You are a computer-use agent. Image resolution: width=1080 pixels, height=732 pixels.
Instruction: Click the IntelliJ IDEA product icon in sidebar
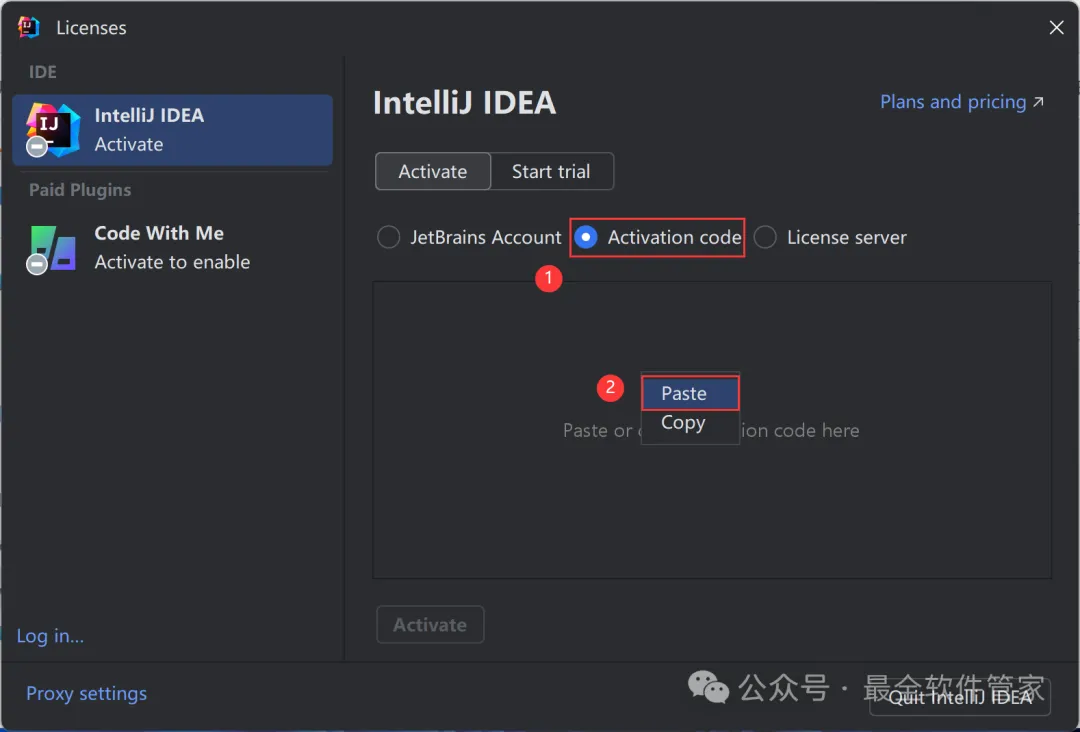click(x=52, y=130)
